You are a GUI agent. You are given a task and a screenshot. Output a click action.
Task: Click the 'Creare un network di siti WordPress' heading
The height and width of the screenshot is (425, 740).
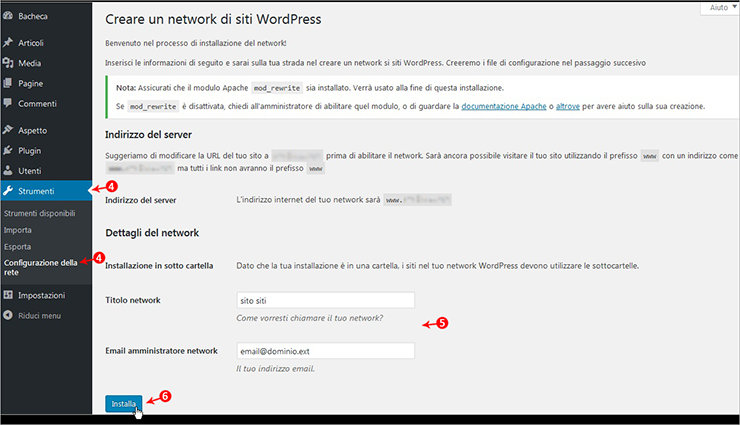(213, 19)
